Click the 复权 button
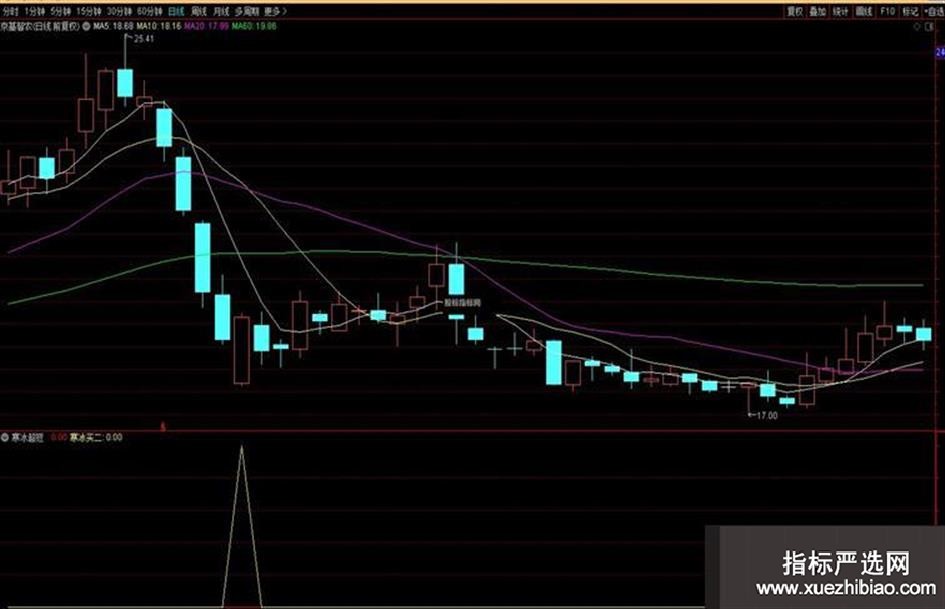Screen dimensions: 945x609 point(794,11)
